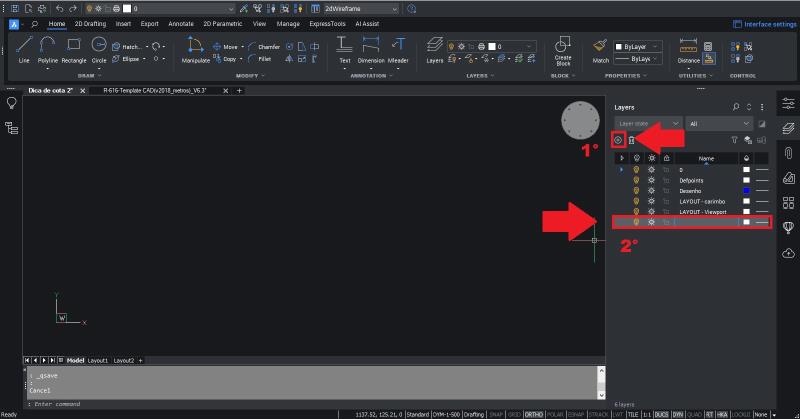The image size is (800, 419).
Task: Toggle ORTHO mode in status bar
Action: click(x=534, y=414)
